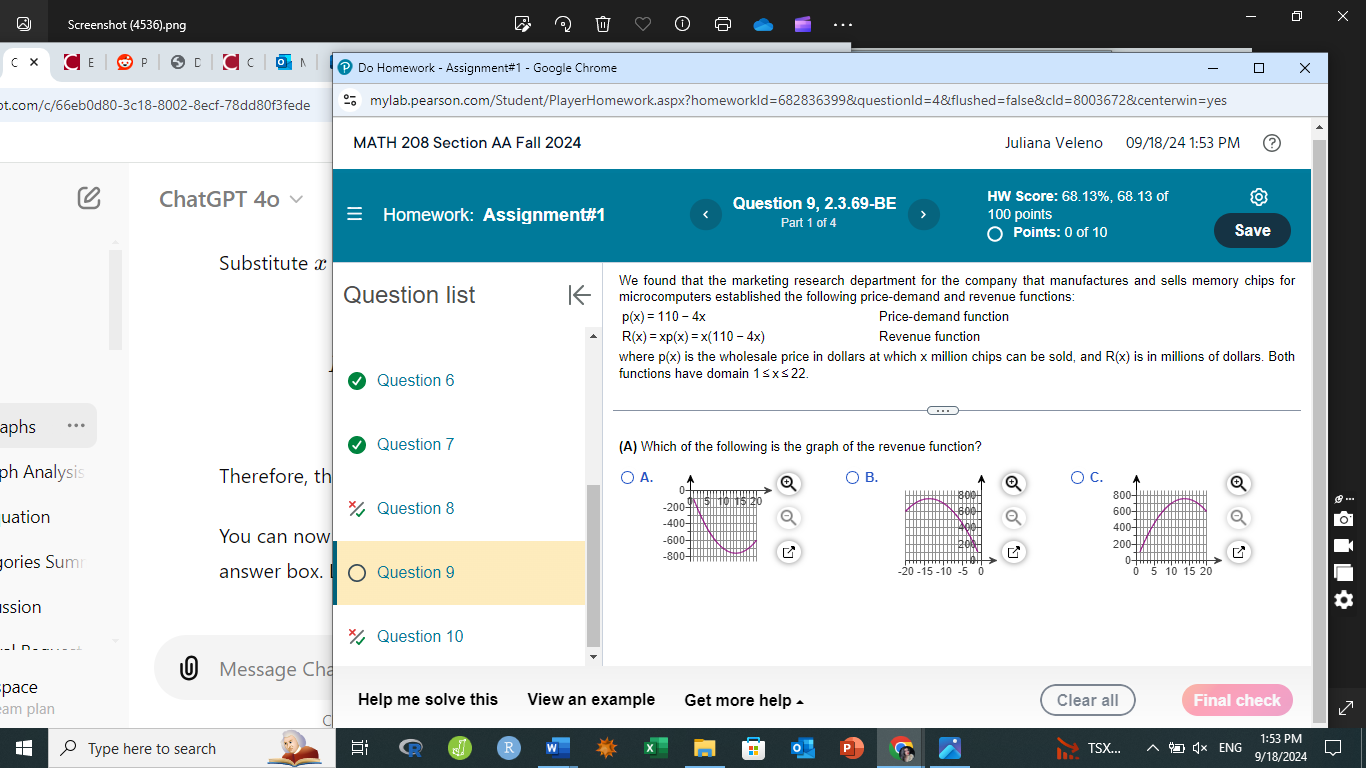Viewport: 1366px width, 768px height.
Task: Click the delete trash icon in photo viewer toolbar
Action: pyautogui.click(x=602, y=22)
